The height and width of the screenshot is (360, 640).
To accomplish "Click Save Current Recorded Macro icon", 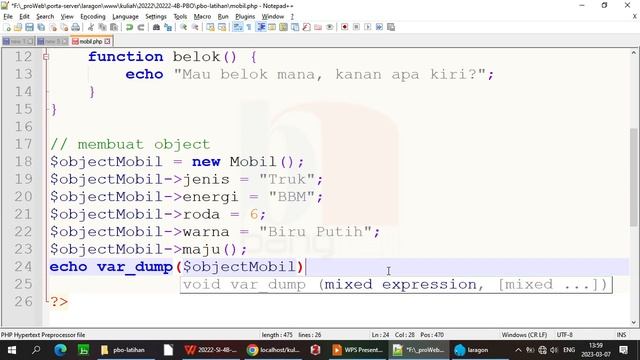I will point(391,27).
